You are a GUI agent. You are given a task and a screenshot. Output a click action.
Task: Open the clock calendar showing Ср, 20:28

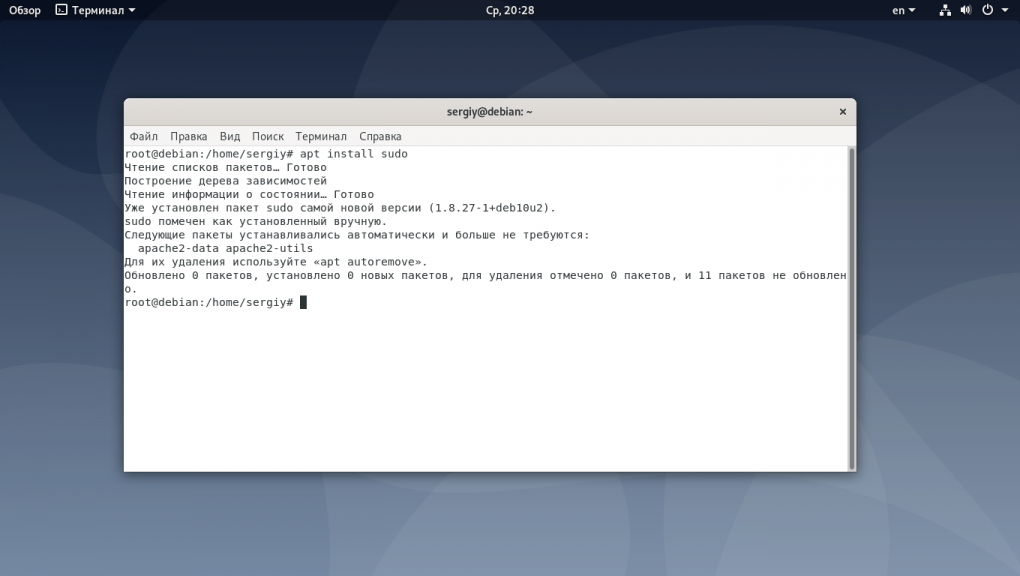pyautogui.click(x=510, y=10)
